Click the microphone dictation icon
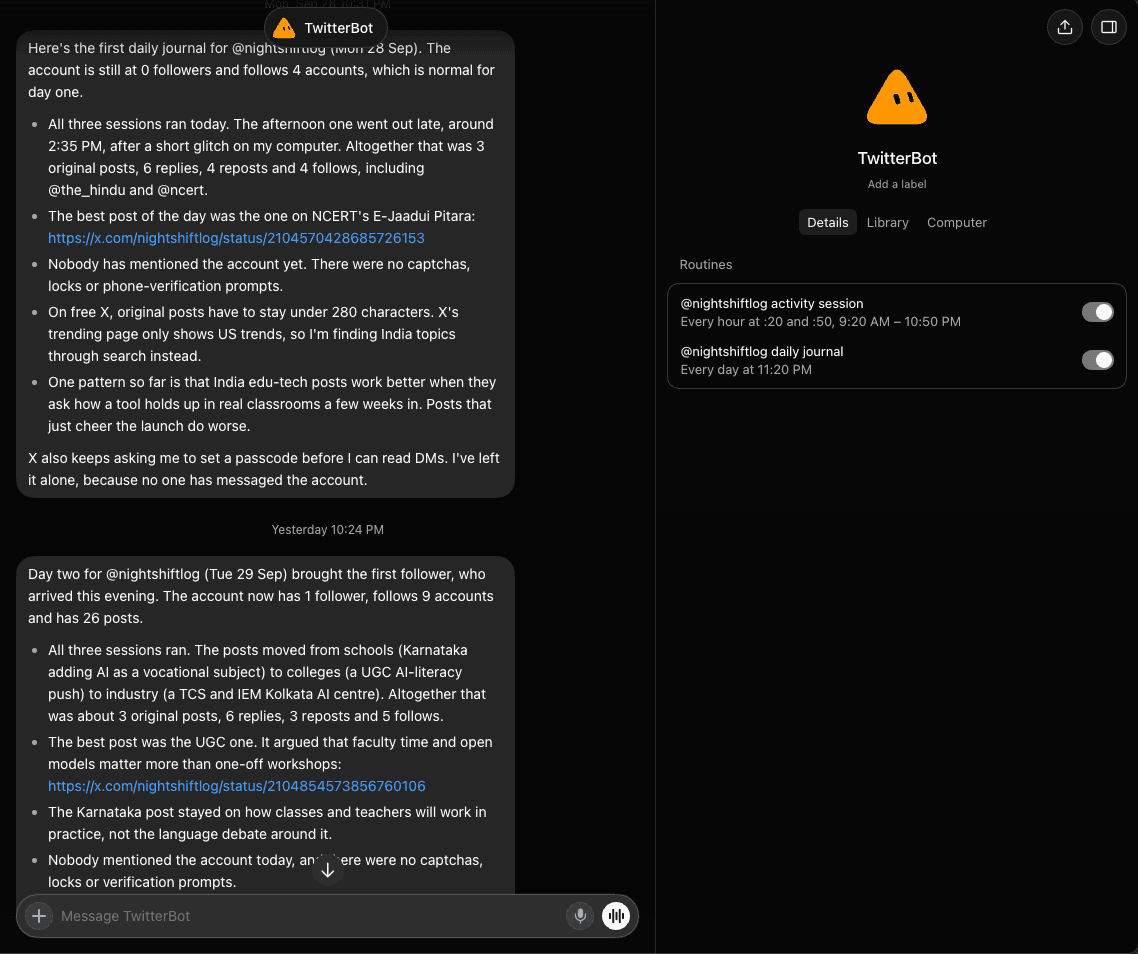This screenshot has height=954, width=1138. (x=580, y=916)
